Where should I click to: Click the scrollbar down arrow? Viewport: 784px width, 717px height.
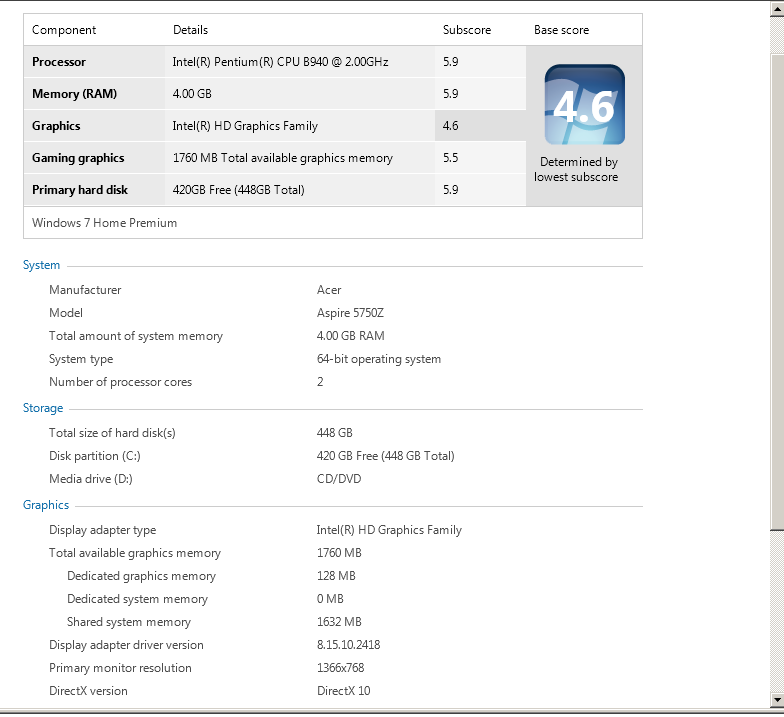pos(777,700)
